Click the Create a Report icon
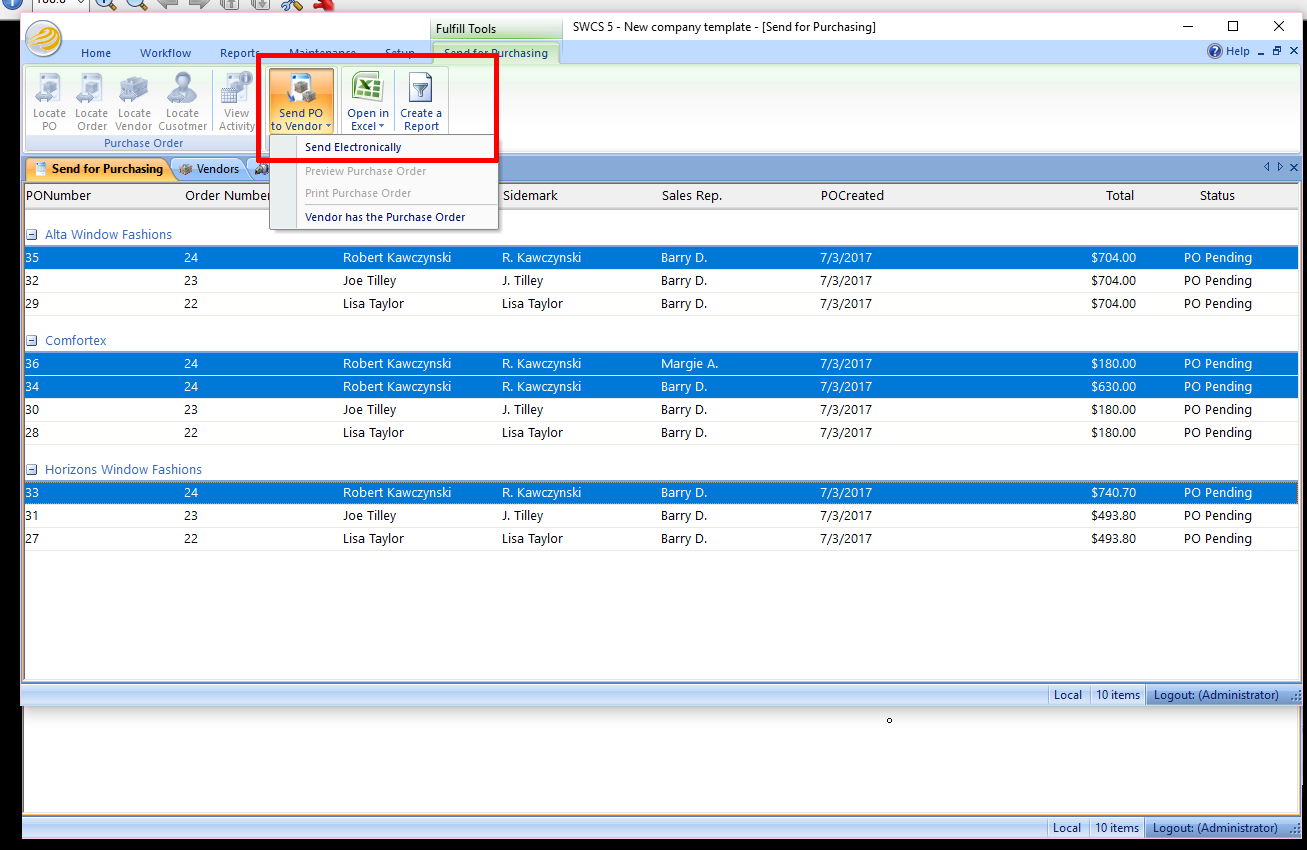Image resolution: width=1307 pixels, height=850 pixels. coord(421,102)
